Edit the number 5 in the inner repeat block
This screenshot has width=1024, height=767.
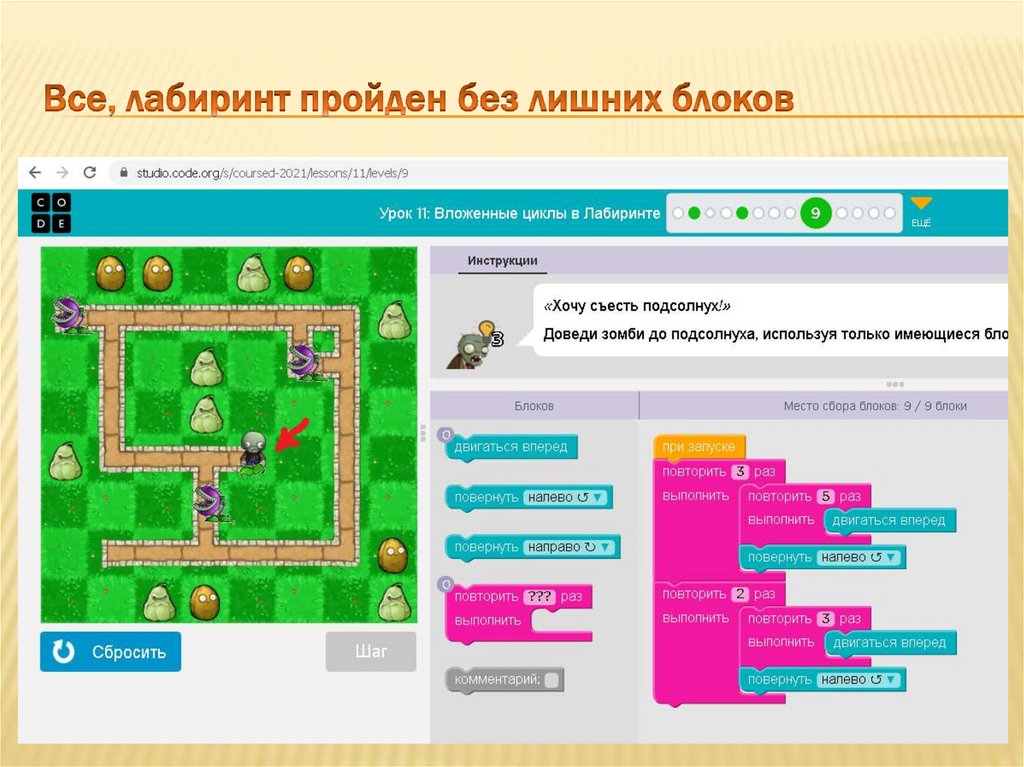[x=825, y=497]
